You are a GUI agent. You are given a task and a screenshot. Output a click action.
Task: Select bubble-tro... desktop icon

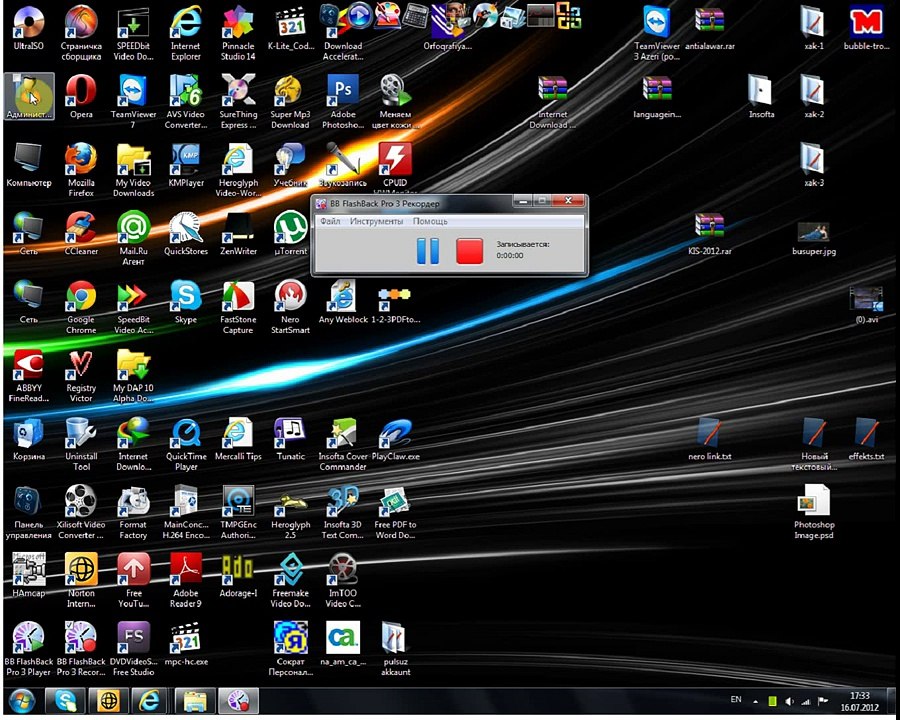tap(866, 28)
